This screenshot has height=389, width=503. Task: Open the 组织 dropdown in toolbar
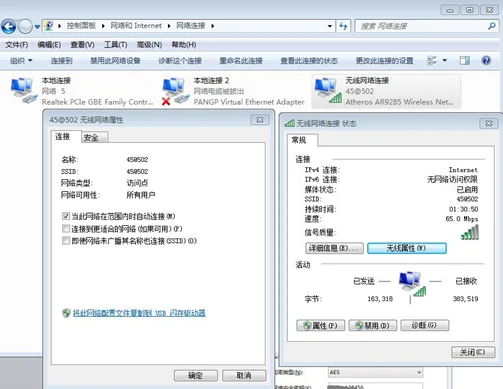pos(21,61)
